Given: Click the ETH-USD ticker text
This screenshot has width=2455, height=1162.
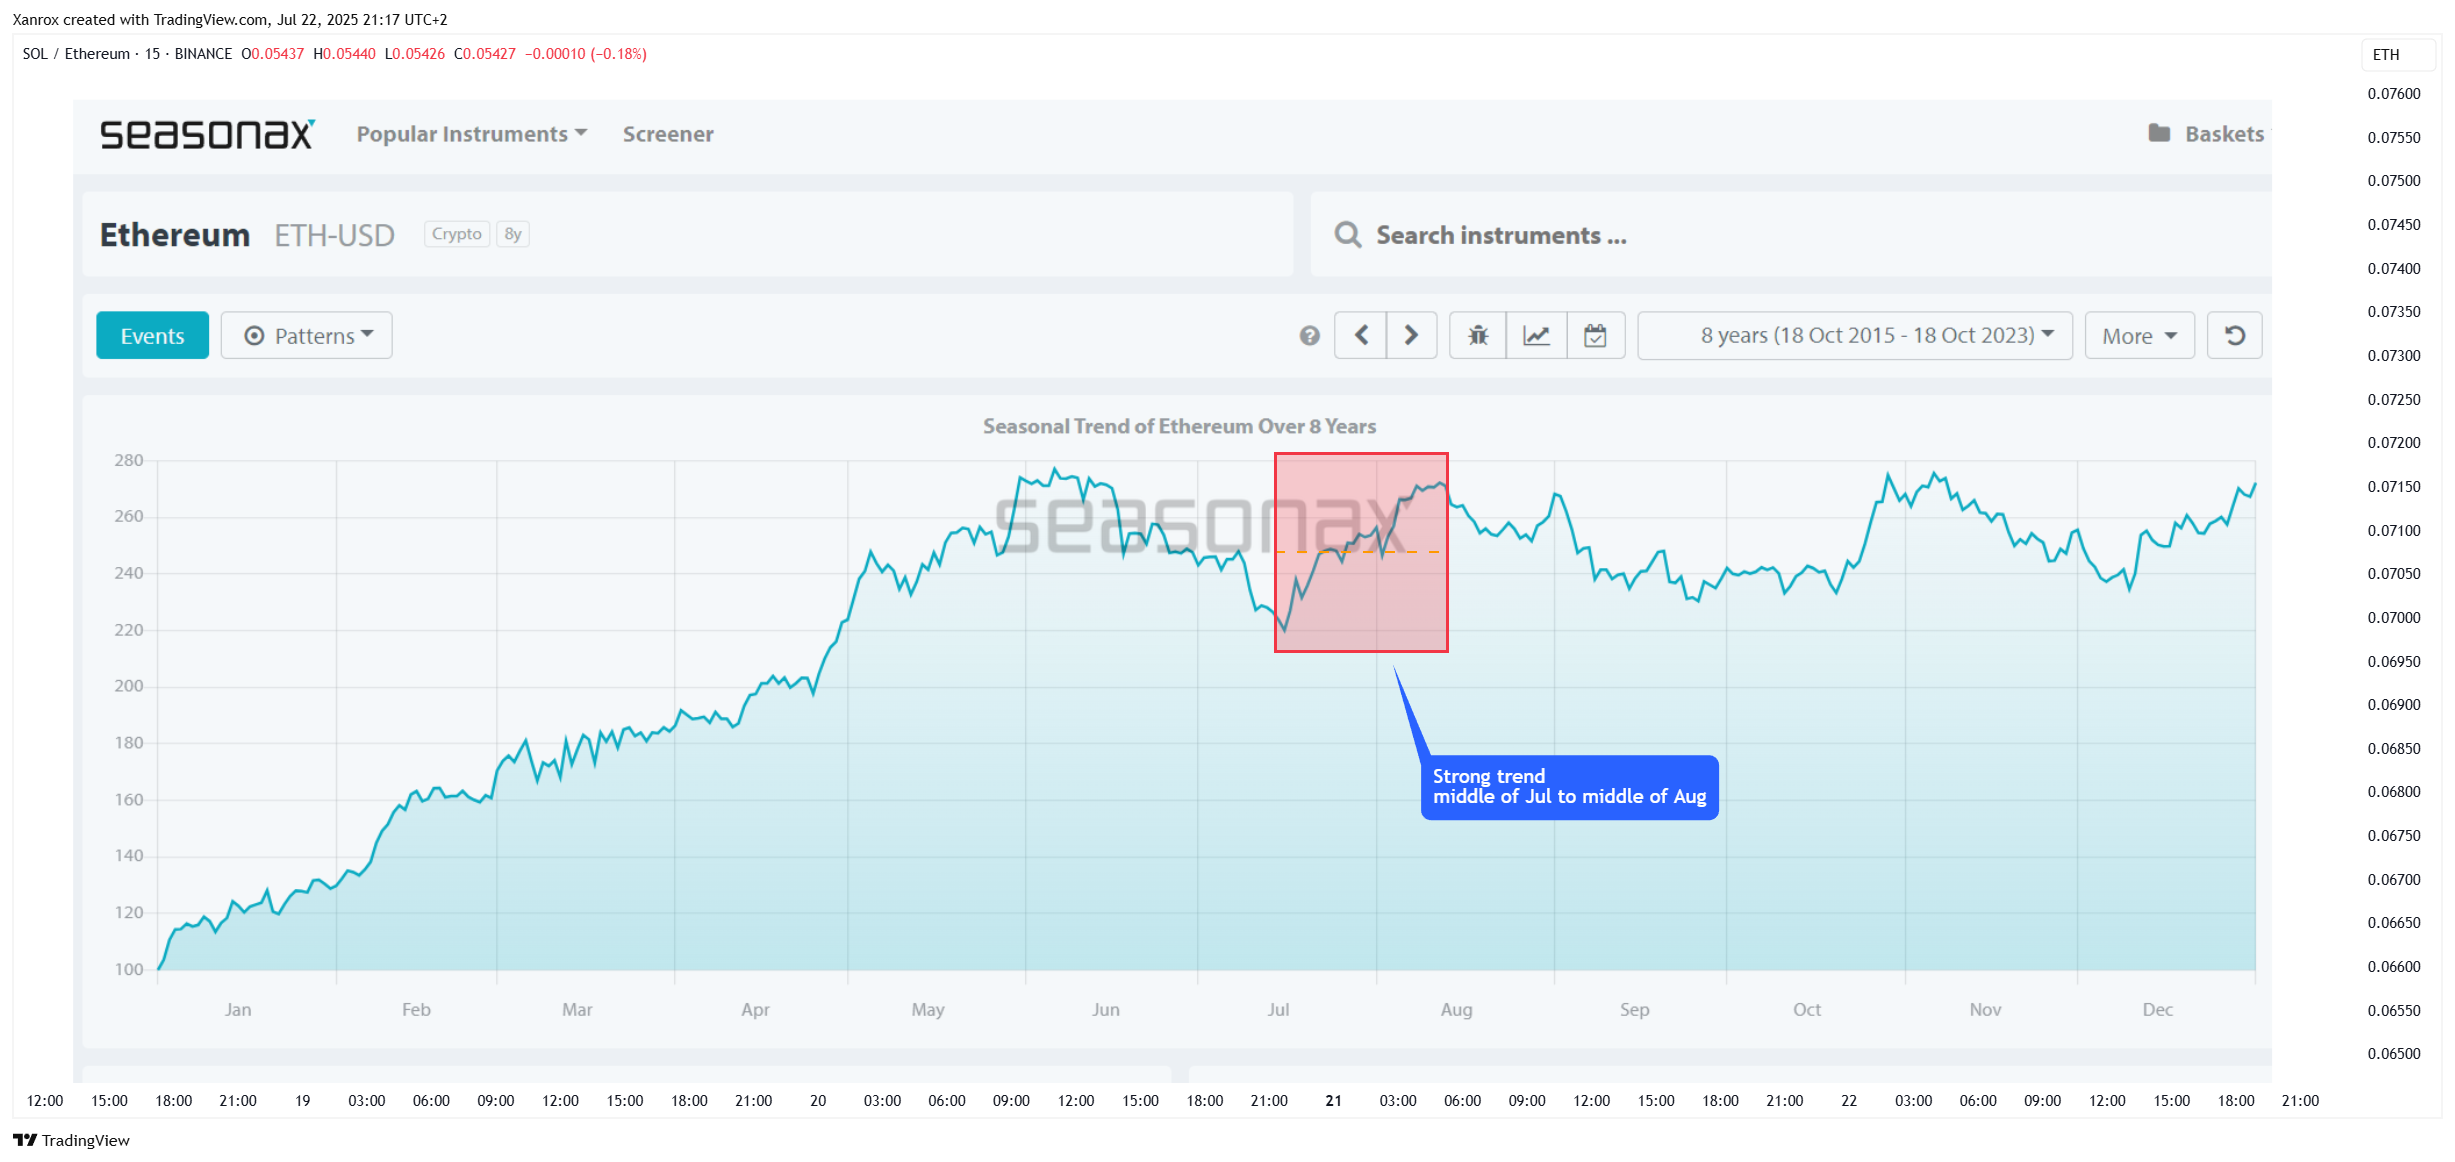Looking at the screenshot, I should point(334,235).
